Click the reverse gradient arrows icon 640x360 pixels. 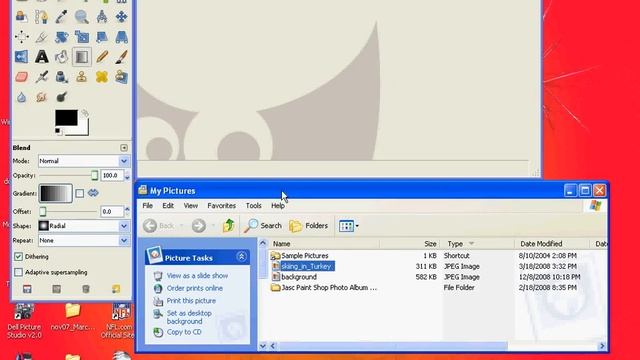(93, 193)
